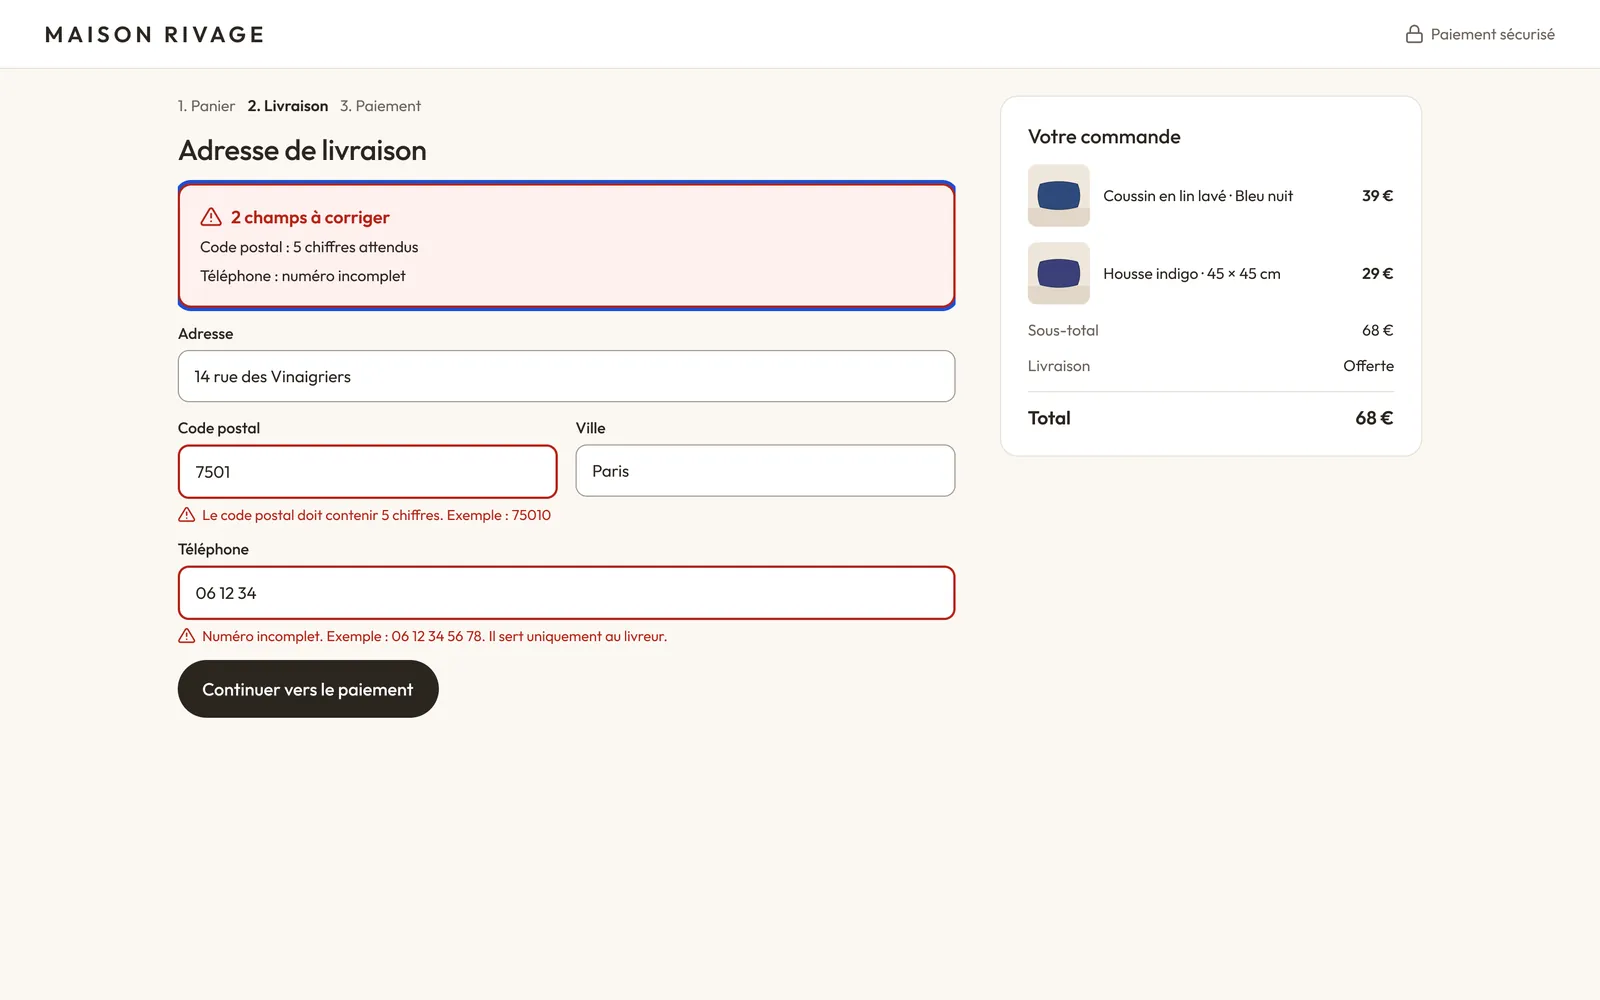Focus the Adresse input field
The width and height of the screenshot is (1600, 1000).
pos(566,376)
